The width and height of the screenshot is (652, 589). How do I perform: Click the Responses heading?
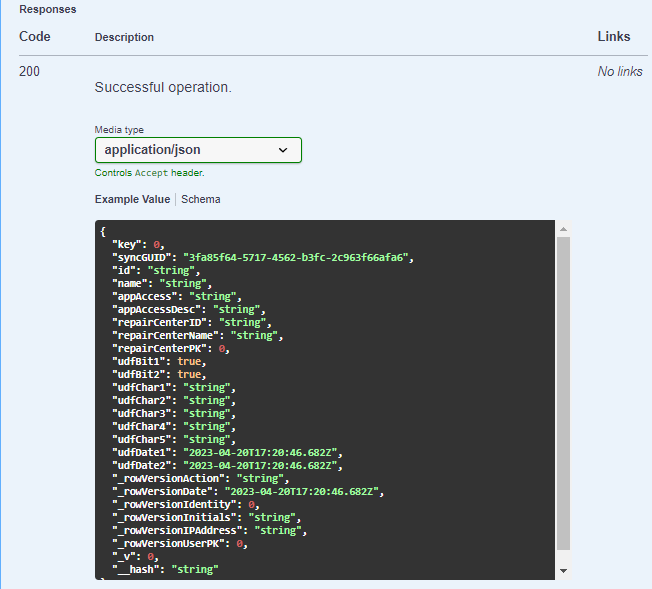(x=48, y=10)
